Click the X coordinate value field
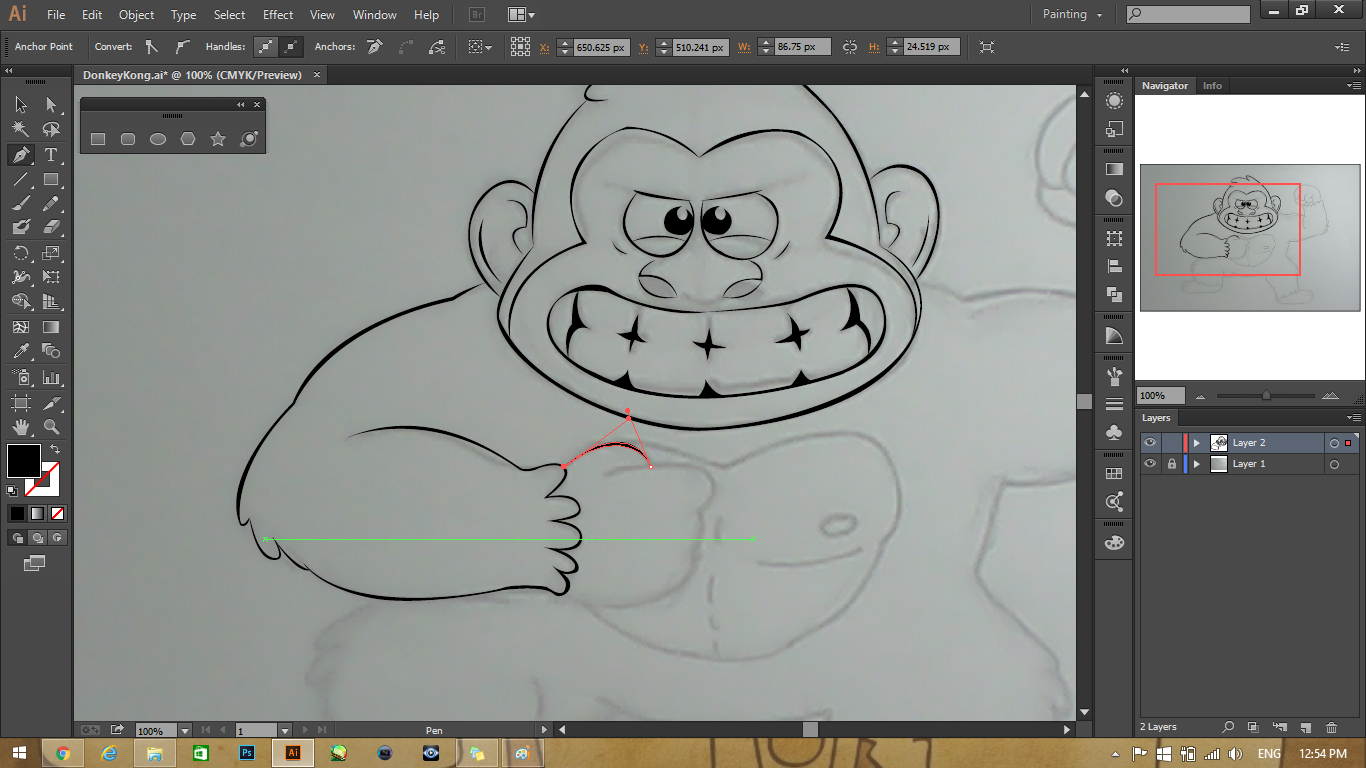 pyautogui.click(x=601, y=47)
